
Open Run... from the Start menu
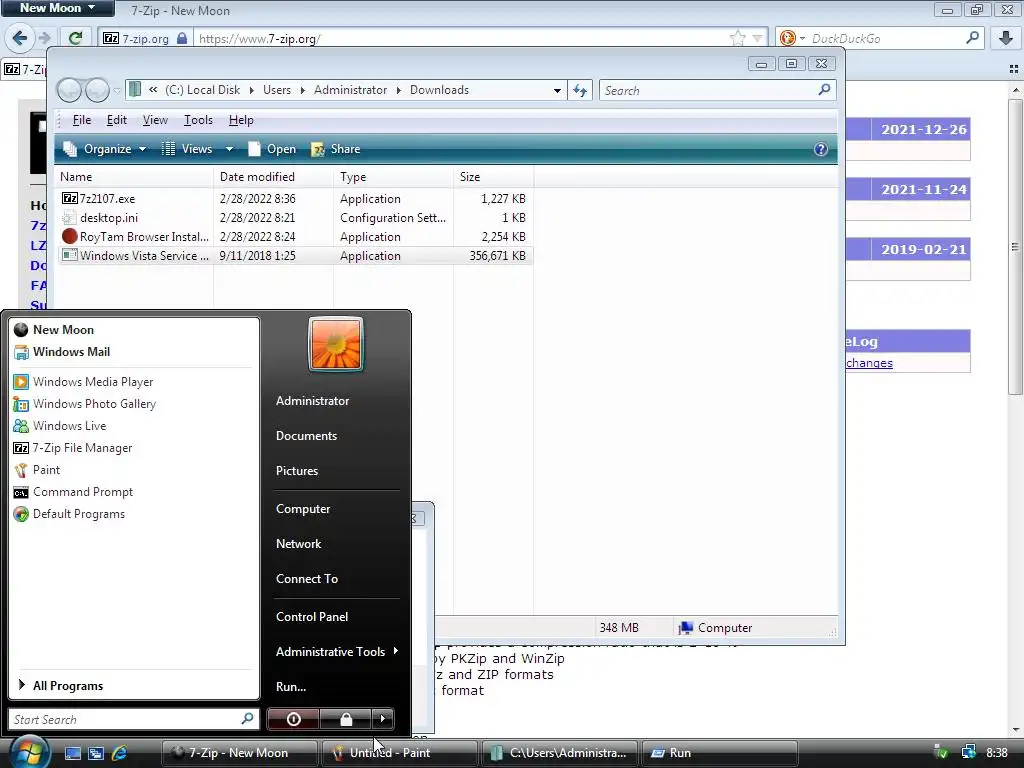click(x=291, y=686)
